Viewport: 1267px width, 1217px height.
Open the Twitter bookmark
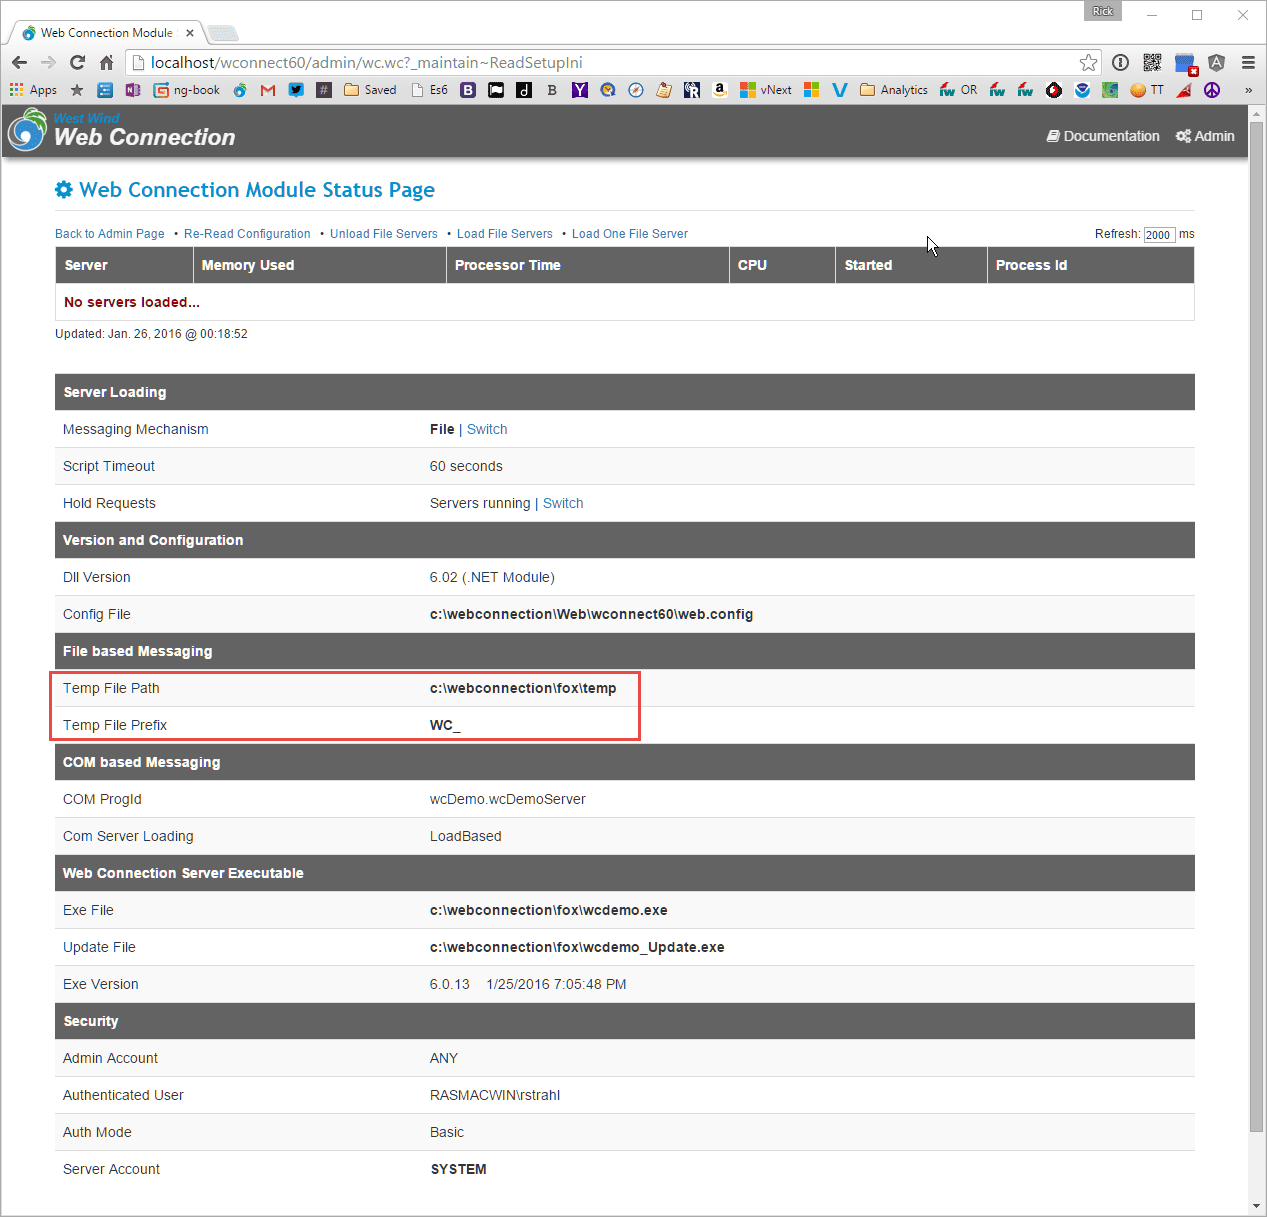[296, 90]
